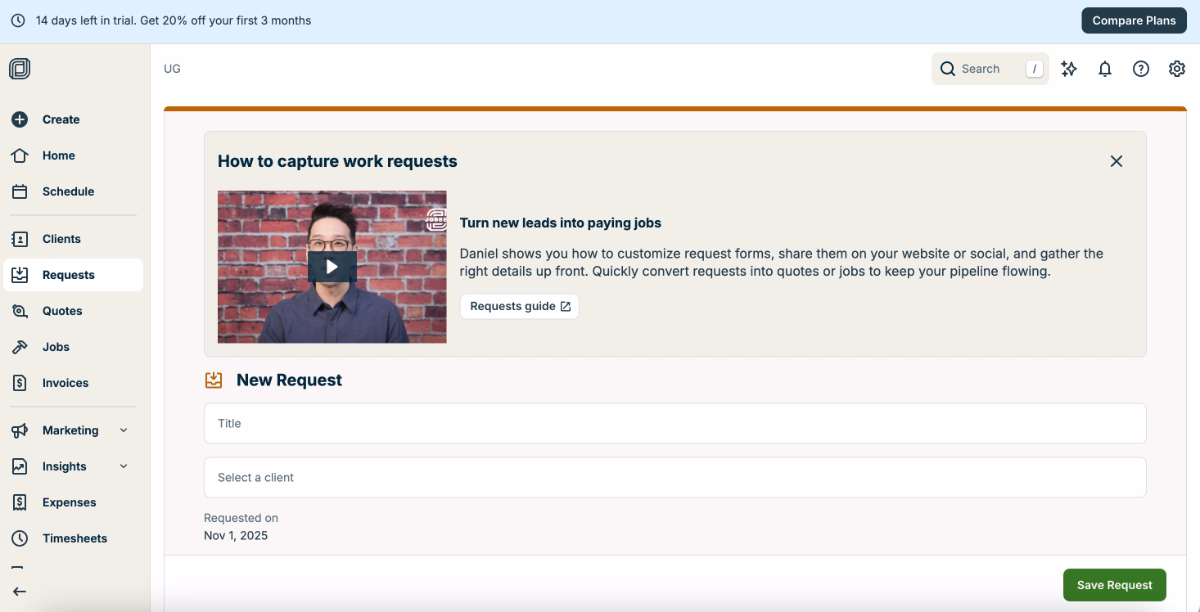
Task: Navigate to Clients via its sidebar icon
Action: (x=21, y=239)
